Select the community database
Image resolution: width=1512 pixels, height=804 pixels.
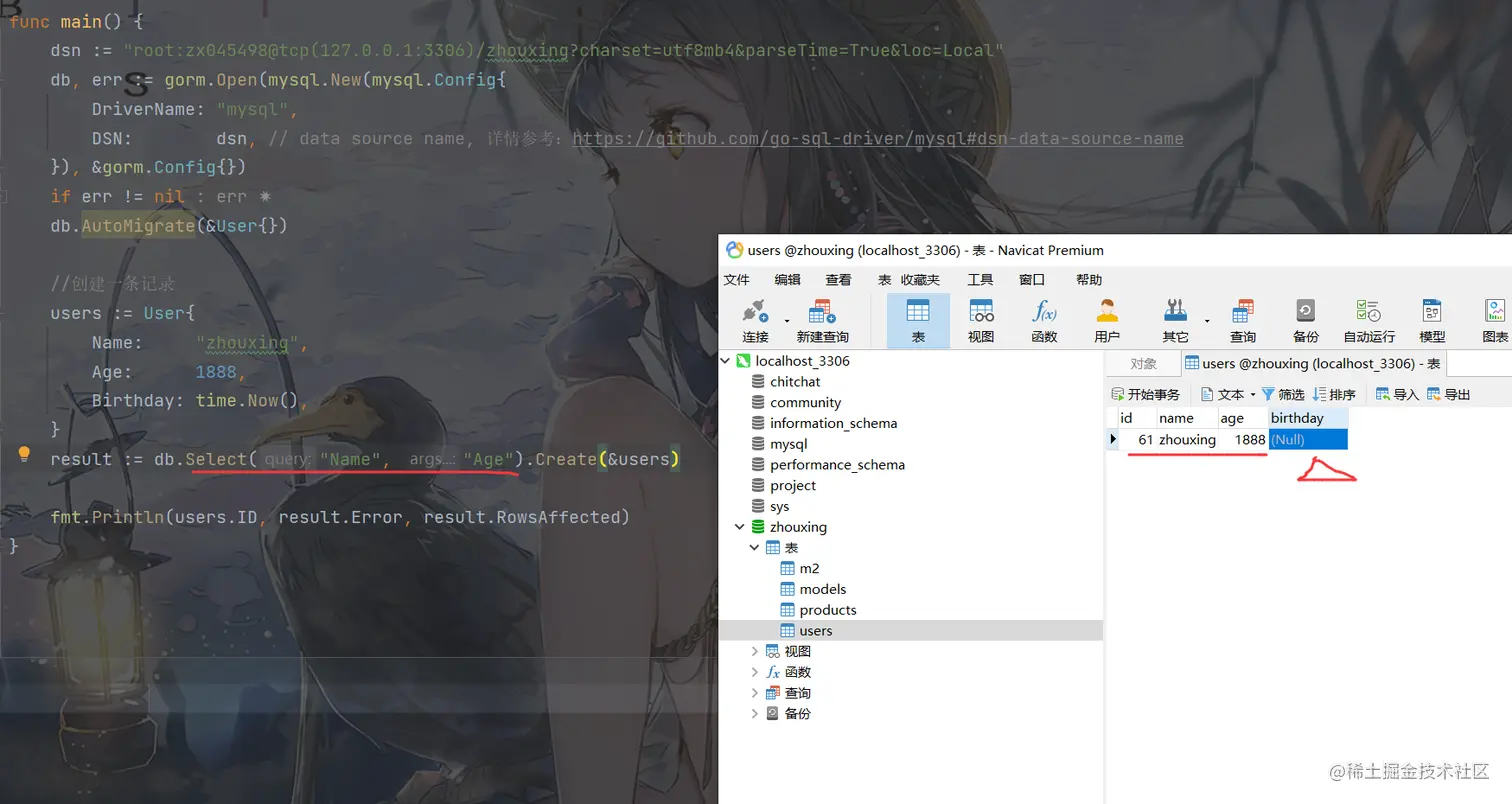click(x=805, y=402)
